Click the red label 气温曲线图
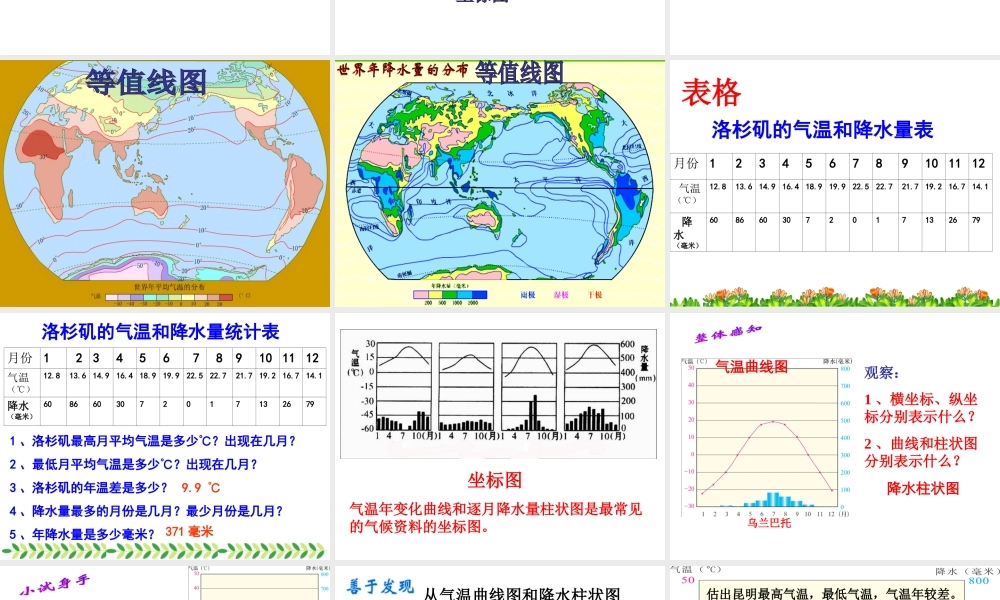This screenshot has height=600, width=1000. (x=751, y=367)
